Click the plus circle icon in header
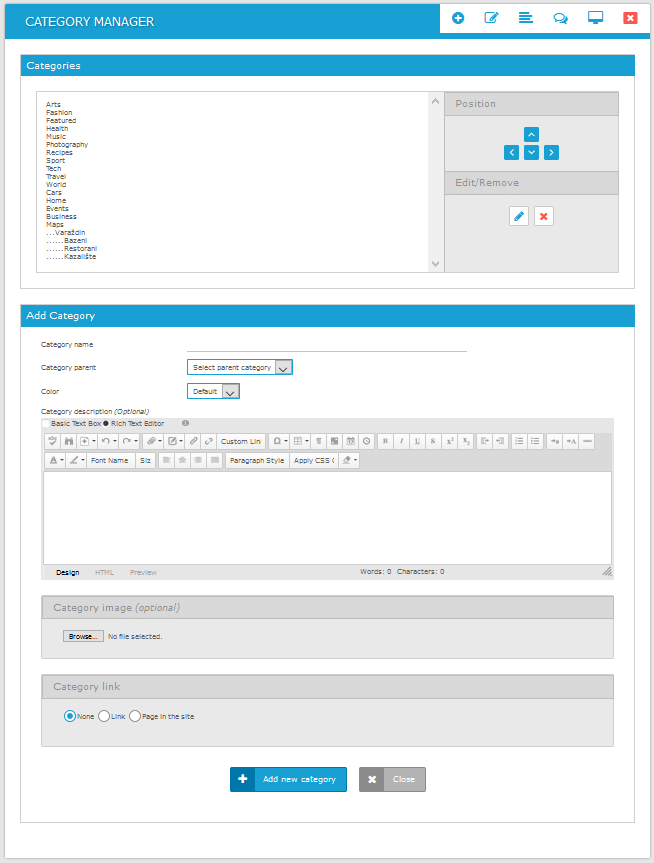Image resolution: width=654 pixels, height=863 pixels. (458, 18)
